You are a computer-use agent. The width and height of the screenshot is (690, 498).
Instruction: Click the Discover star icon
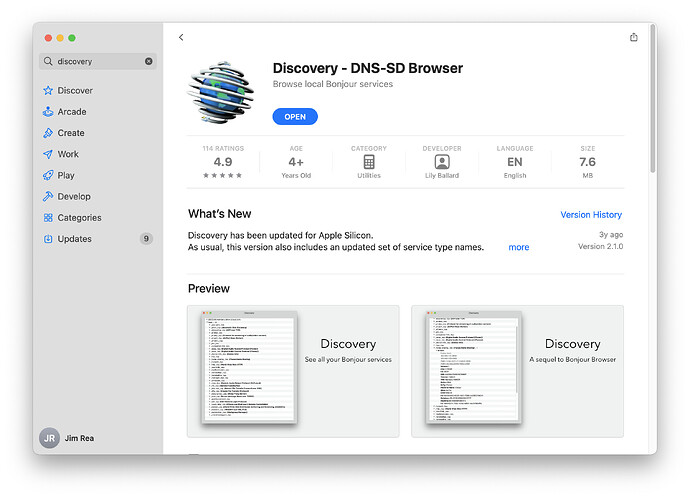pos(48,91)
